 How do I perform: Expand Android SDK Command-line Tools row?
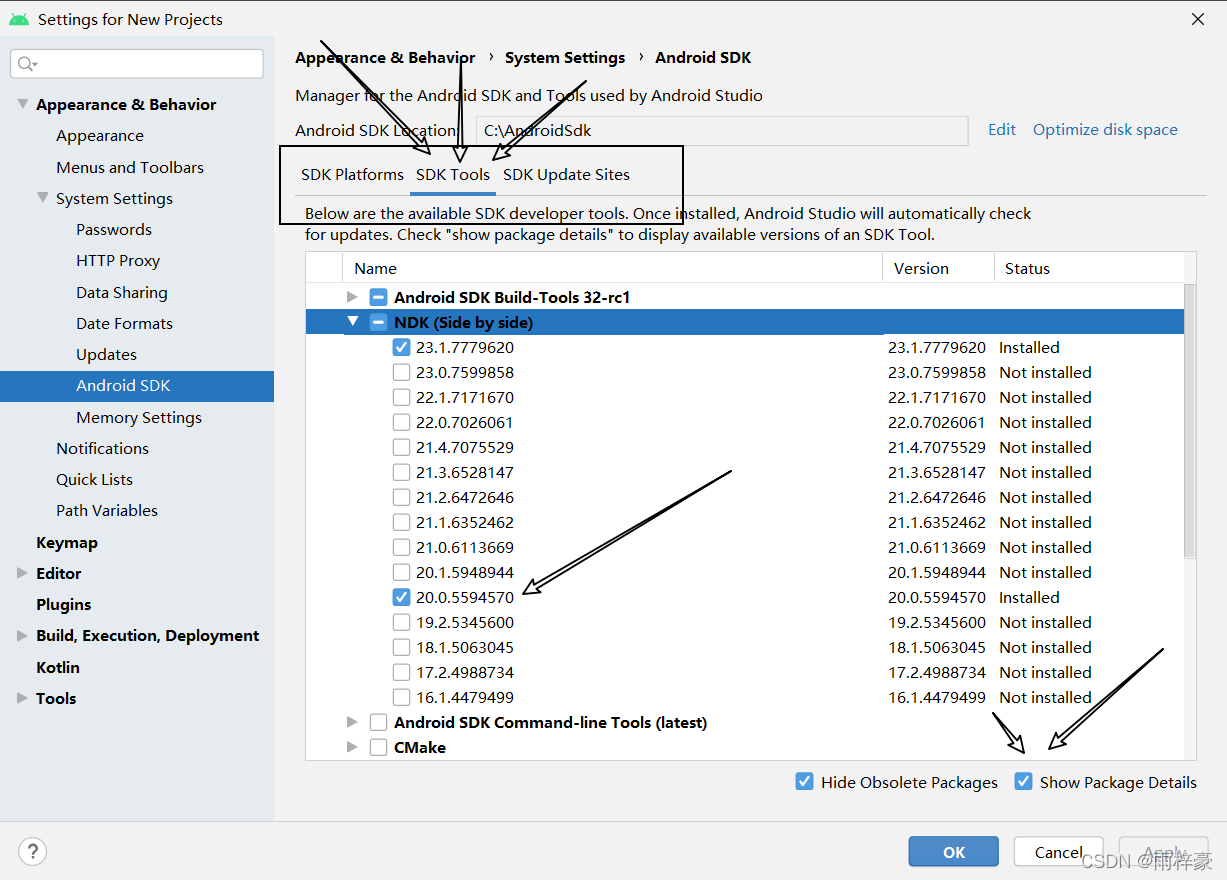(x=352, y=722)
